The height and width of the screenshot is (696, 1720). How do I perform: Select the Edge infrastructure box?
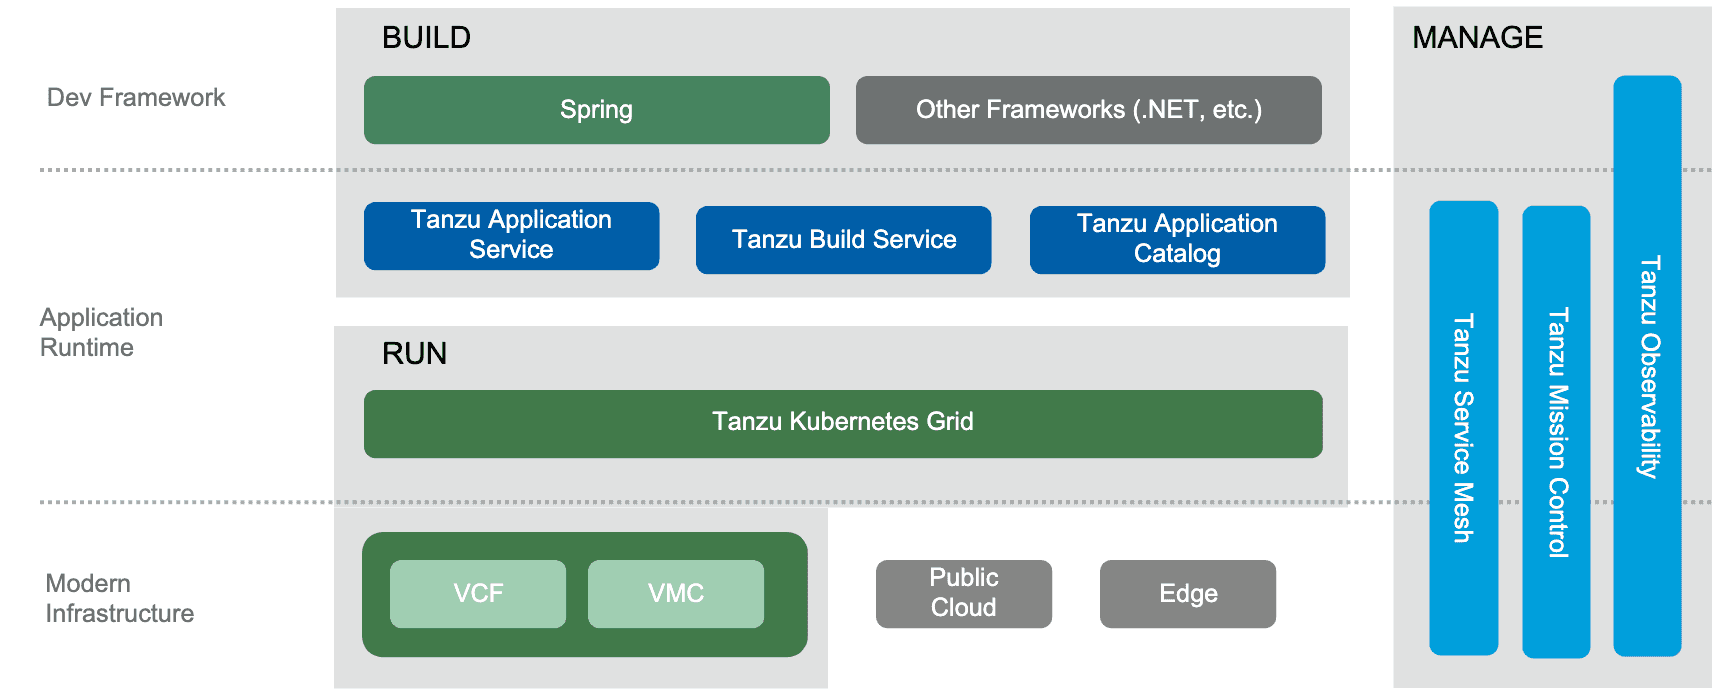coord(1188,594)
